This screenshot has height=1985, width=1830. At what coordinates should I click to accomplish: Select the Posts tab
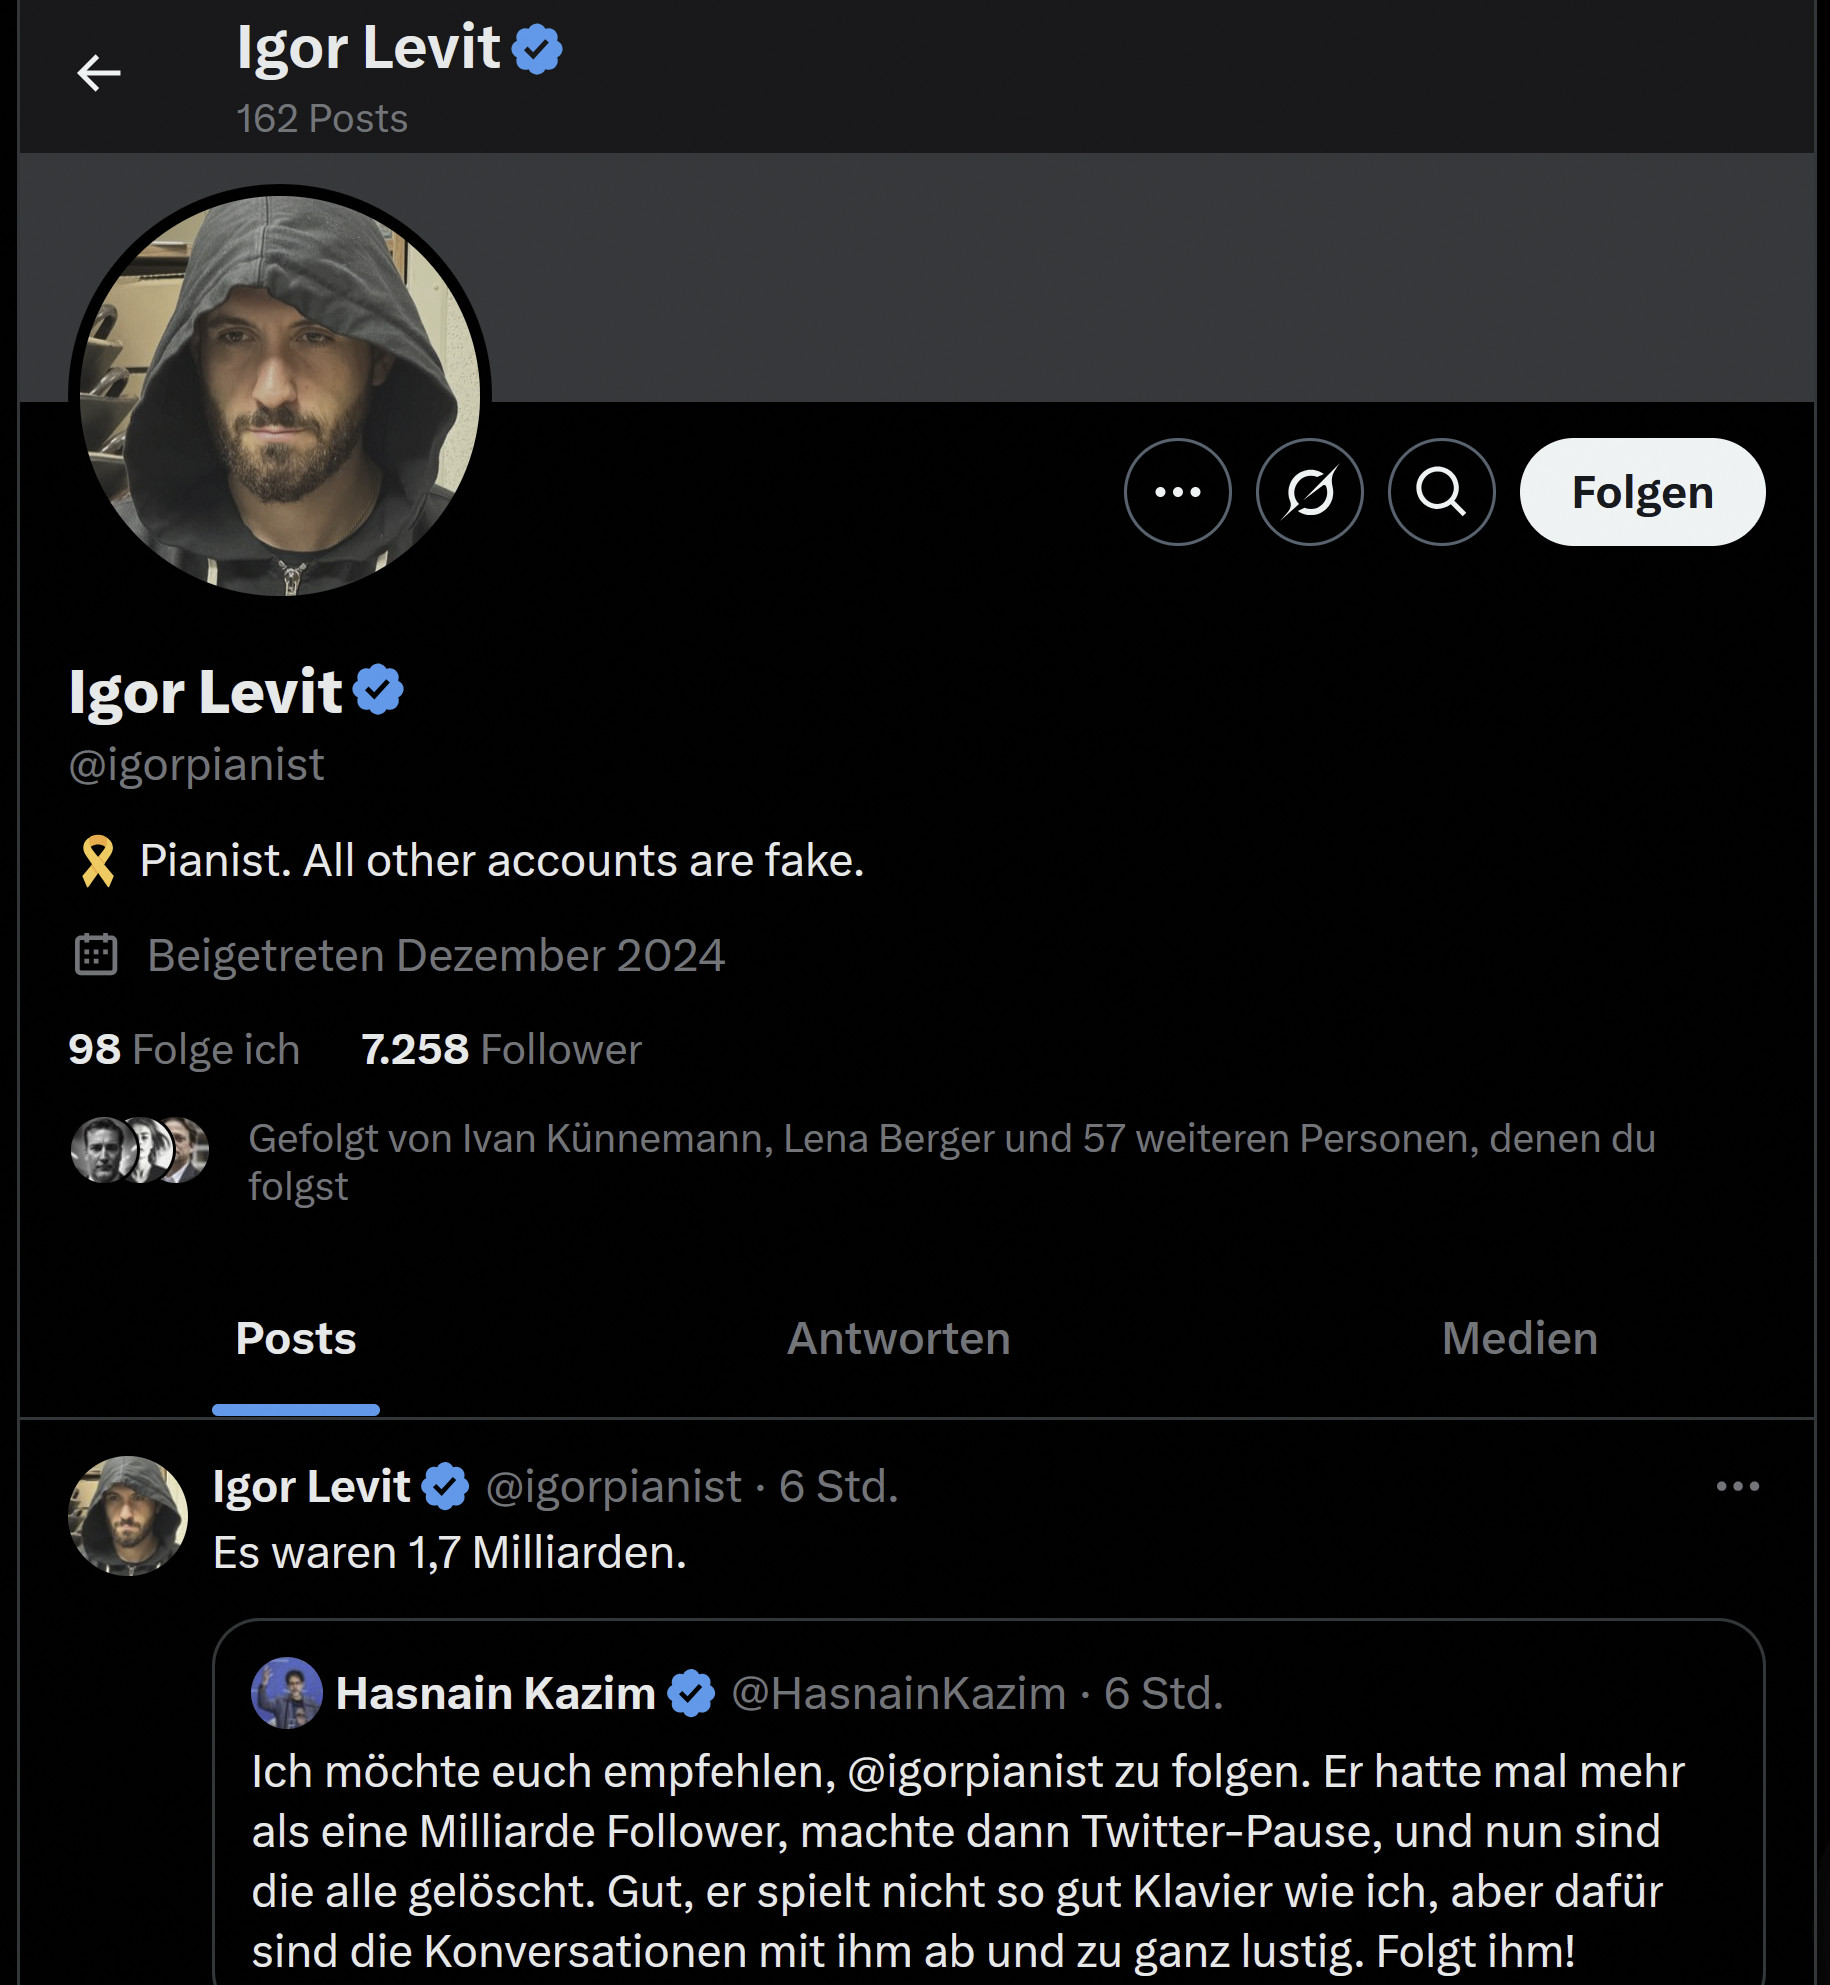[296, 1339]
